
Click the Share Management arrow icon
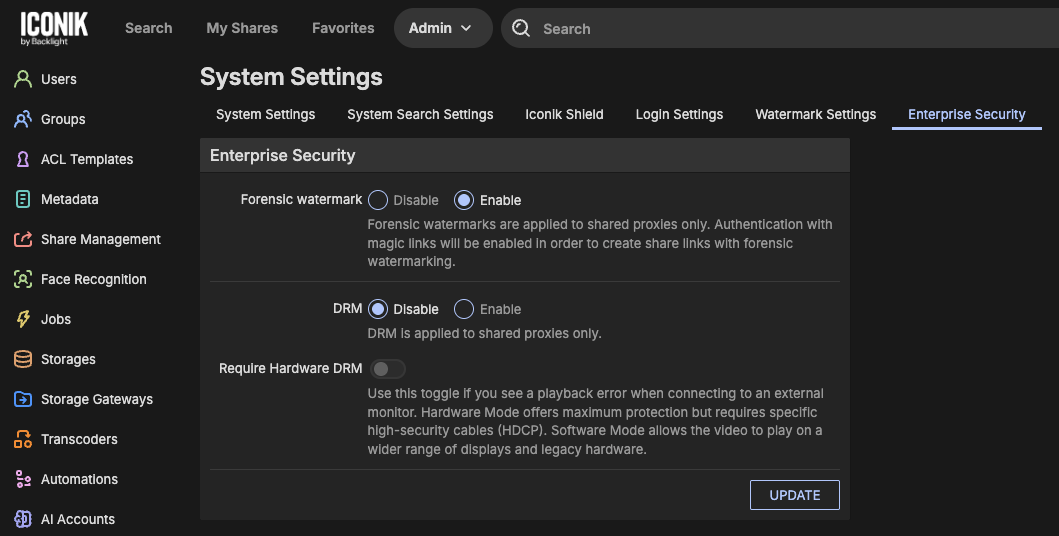click(x=23, y=239)
